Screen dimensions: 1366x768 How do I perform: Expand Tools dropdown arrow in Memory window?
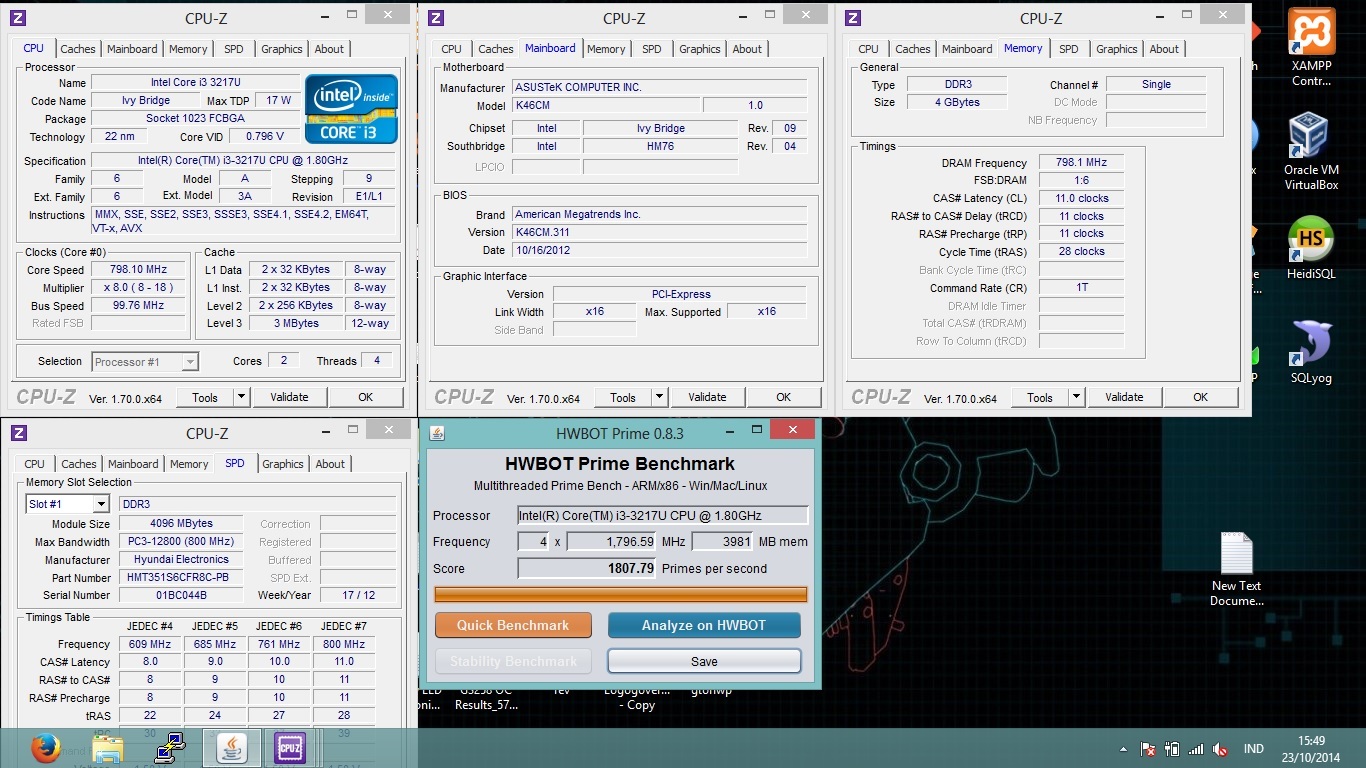pyautogui.click(x=1076, y=397)
